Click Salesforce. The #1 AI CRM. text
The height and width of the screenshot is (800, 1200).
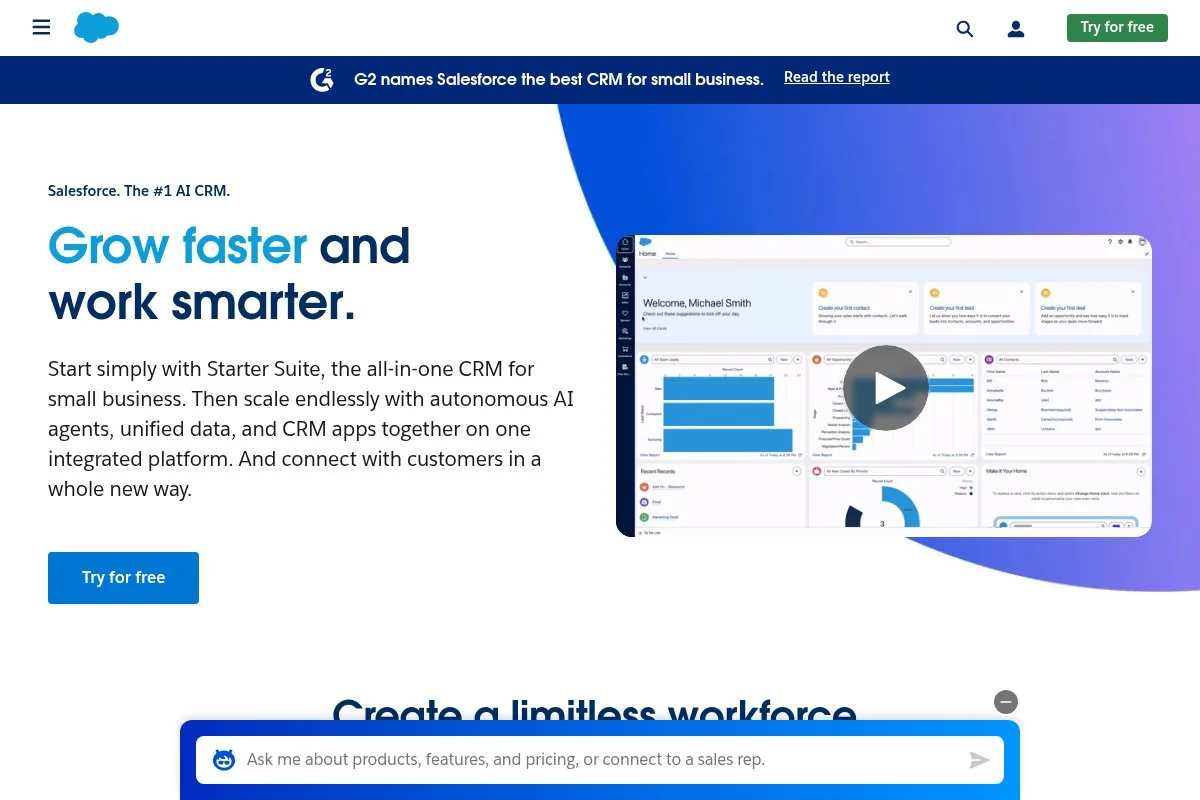139,191
